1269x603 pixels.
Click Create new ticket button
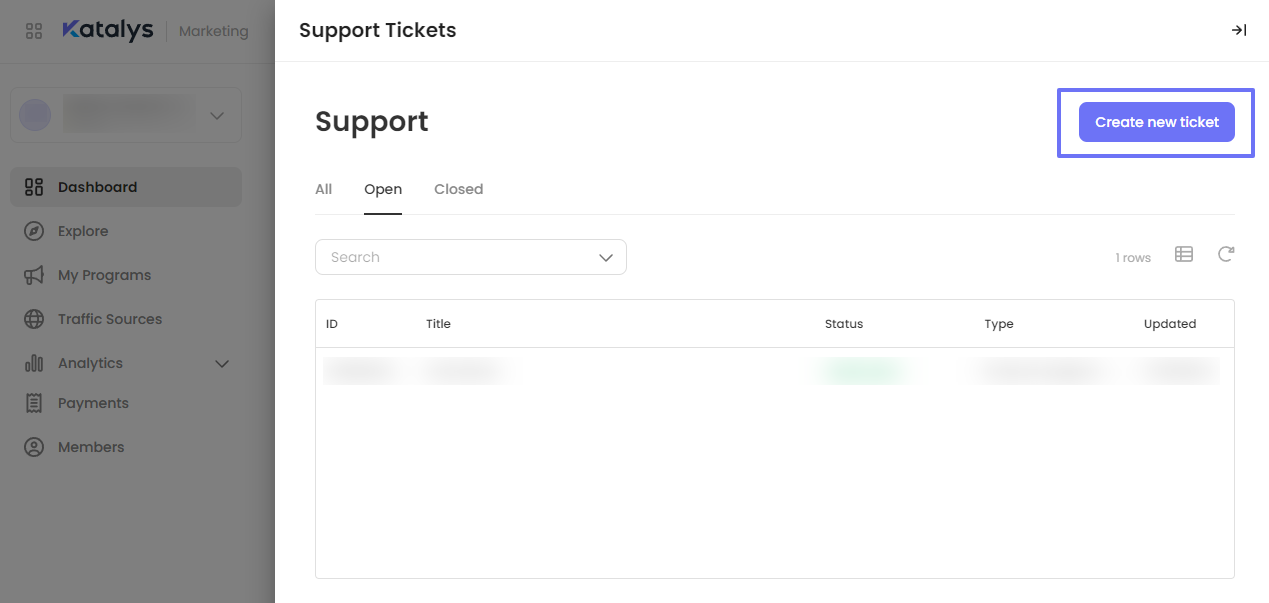[1156, 122]
